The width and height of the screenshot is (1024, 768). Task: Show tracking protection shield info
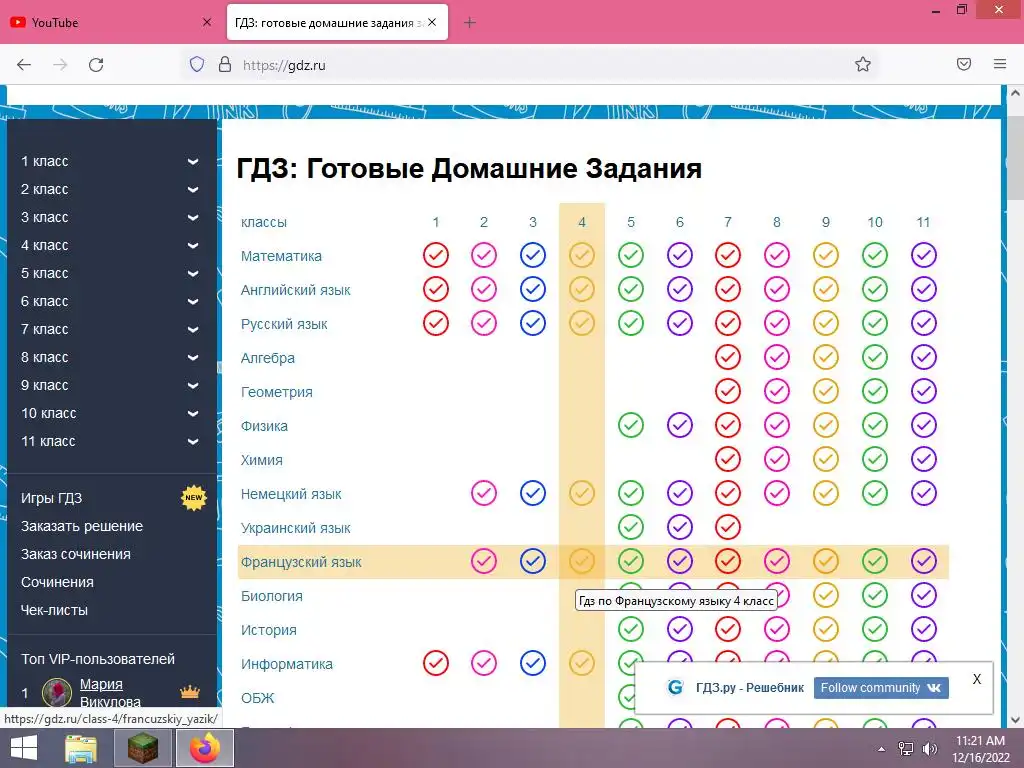point(197,65)
